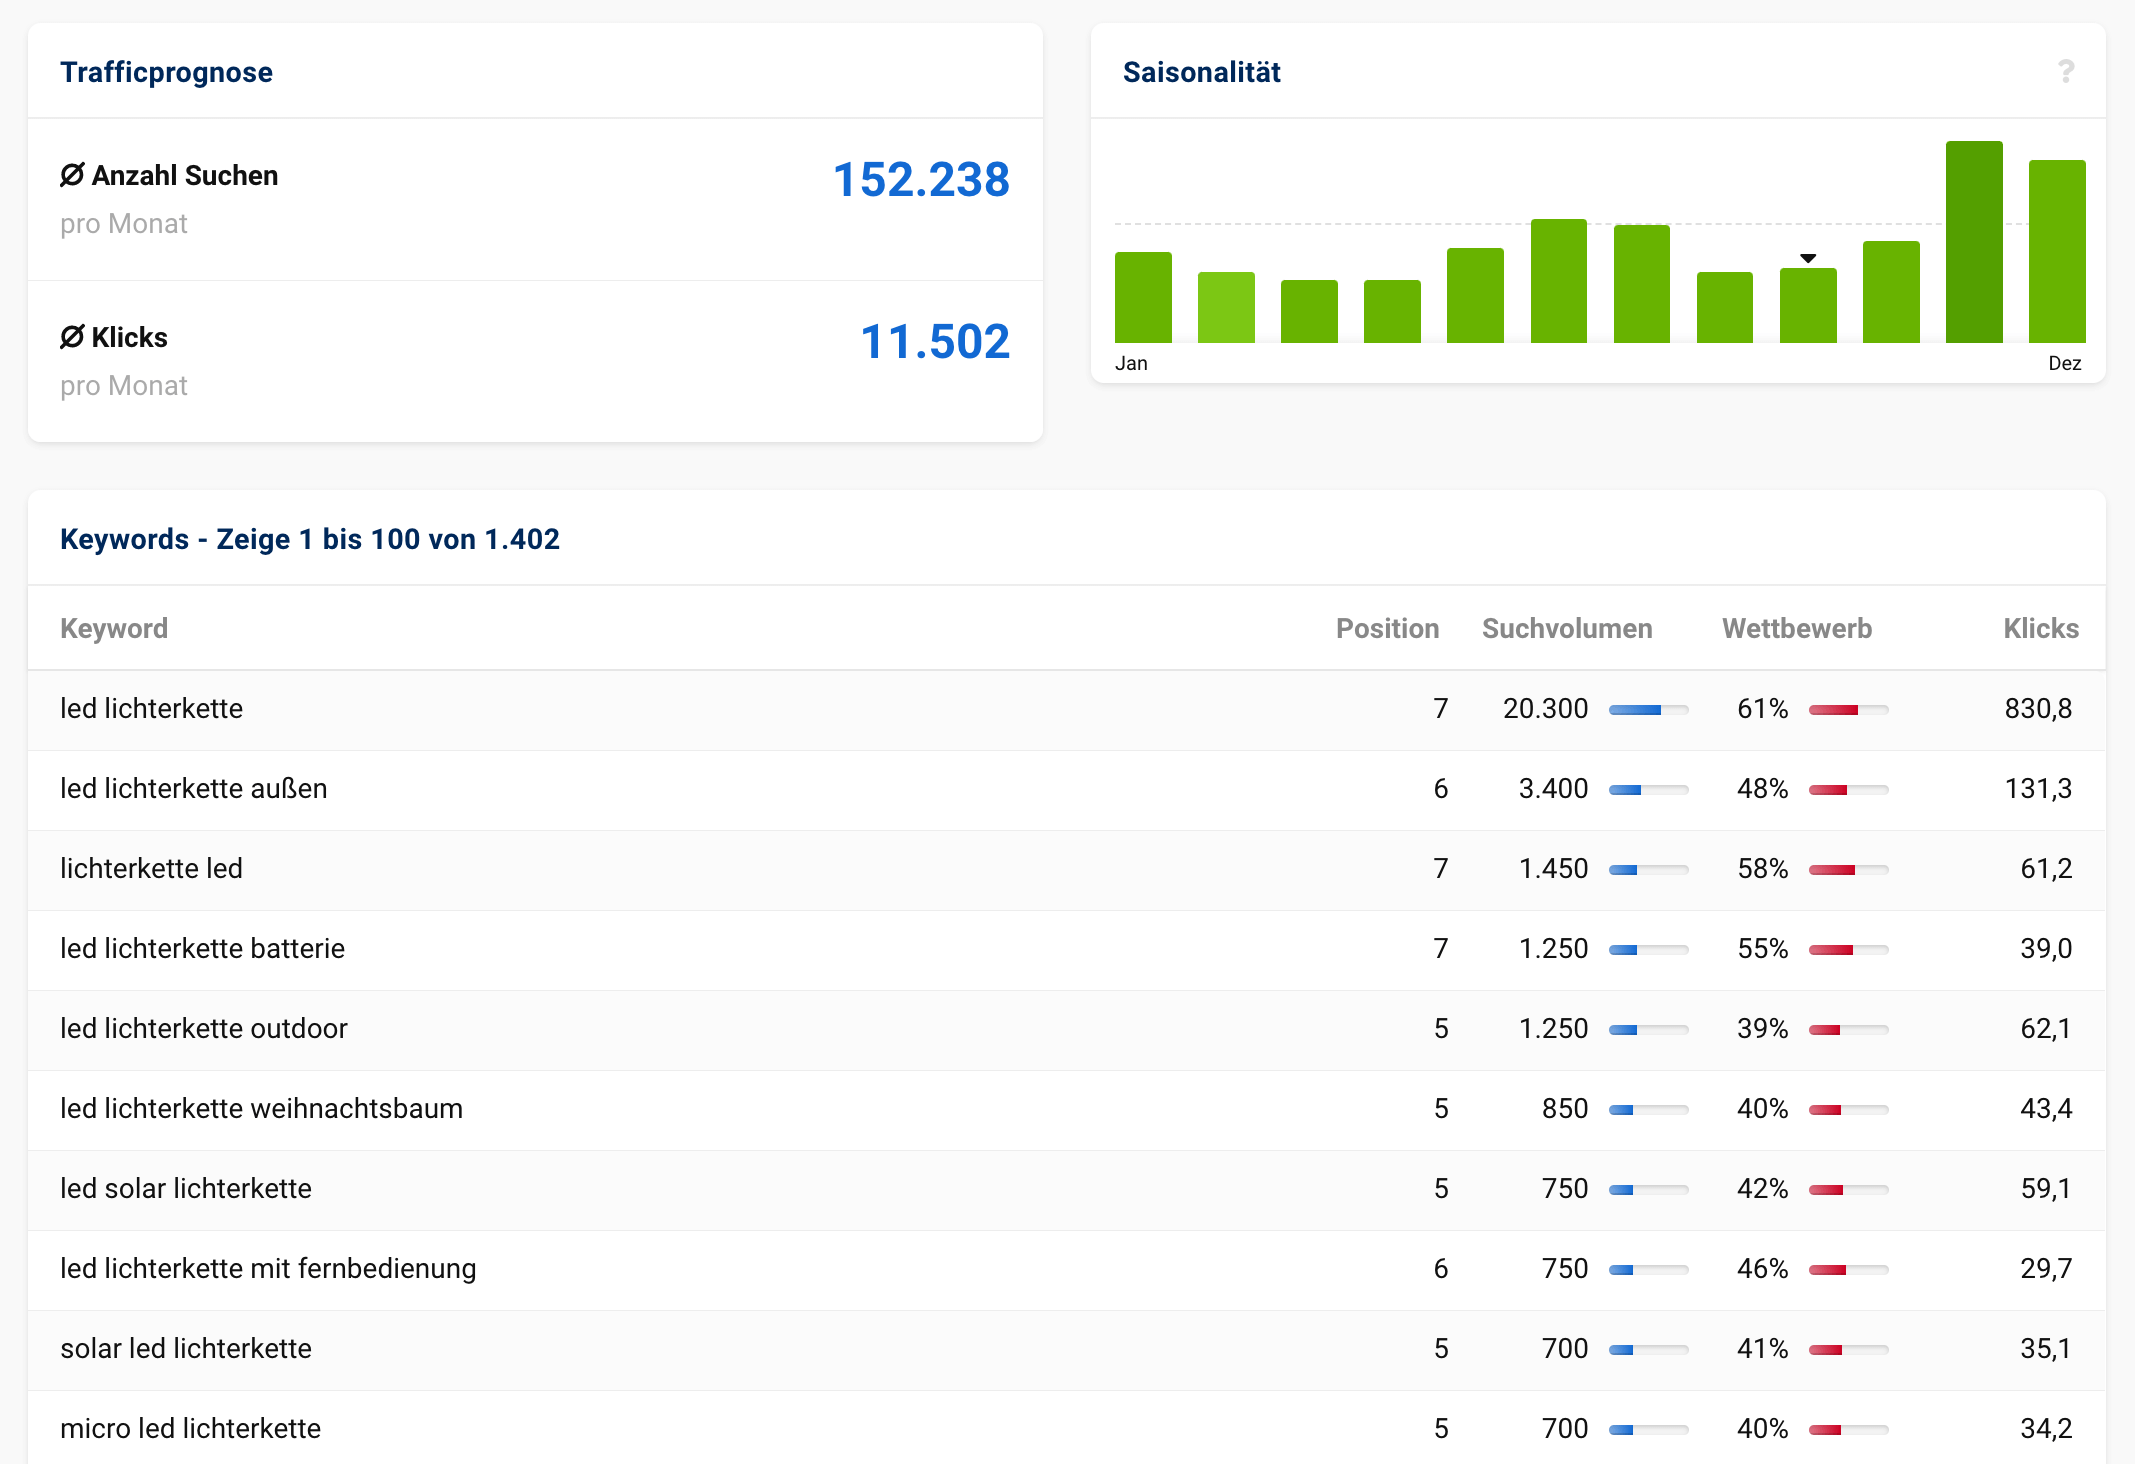The width and height of the screenshot is (2135, 1464).
Task: Select the Jan bar in Saisonalität chart
Action: pos(1143,297)
